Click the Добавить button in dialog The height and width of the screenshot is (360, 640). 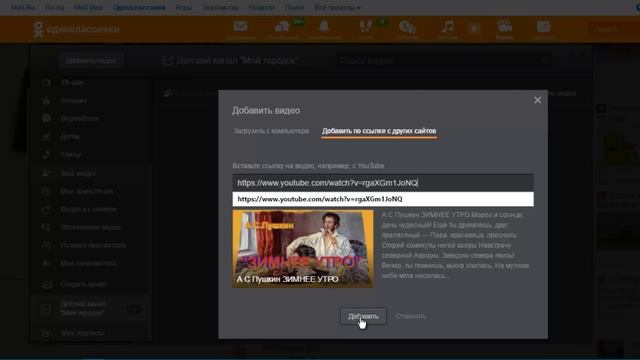click(x=363, y=316)
